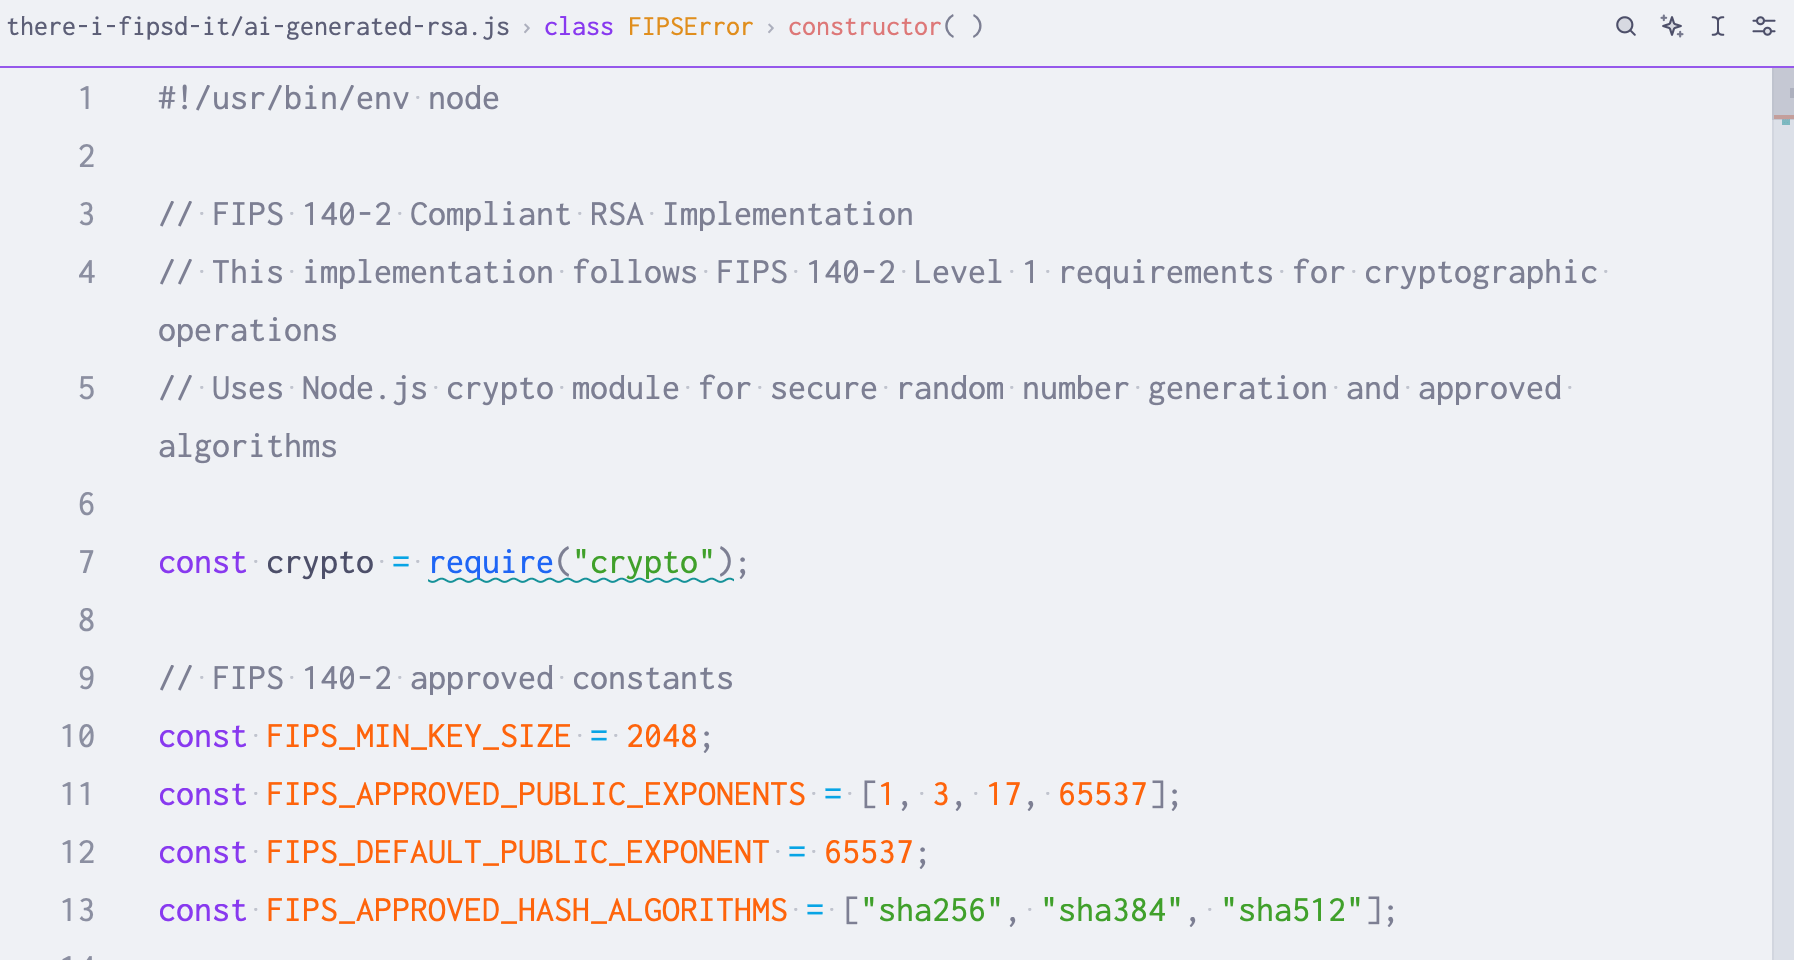
Task: Click the constructor( ) breadcrumb segment
Action: point(885,27)
